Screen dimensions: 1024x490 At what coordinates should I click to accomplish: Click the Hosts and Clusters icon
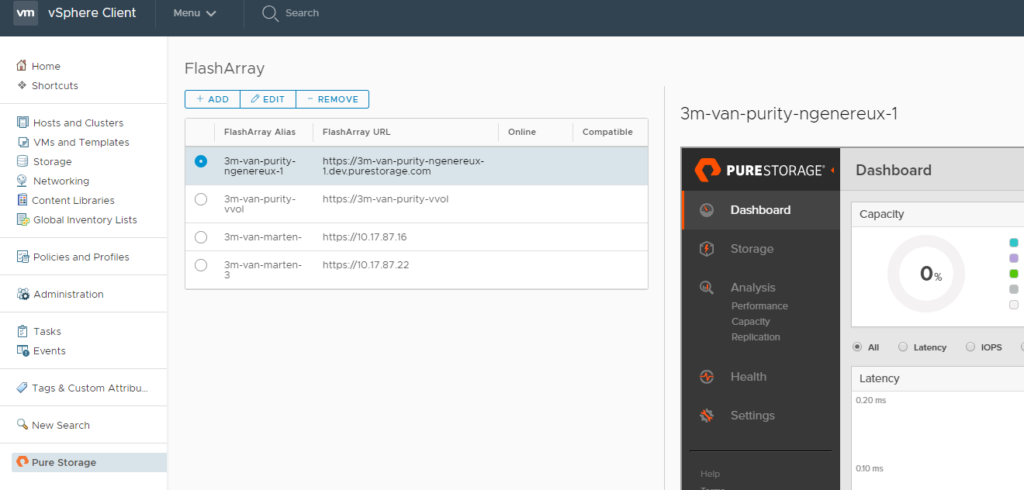point(23,123)
